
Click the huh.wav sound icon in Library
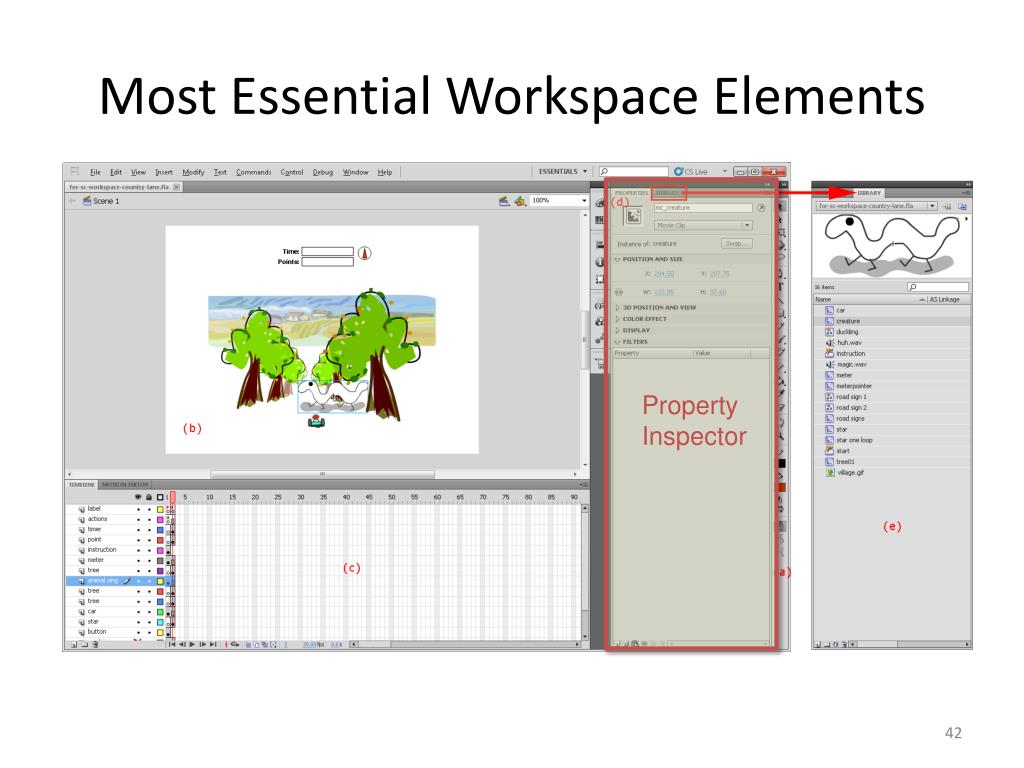(829, 343)
